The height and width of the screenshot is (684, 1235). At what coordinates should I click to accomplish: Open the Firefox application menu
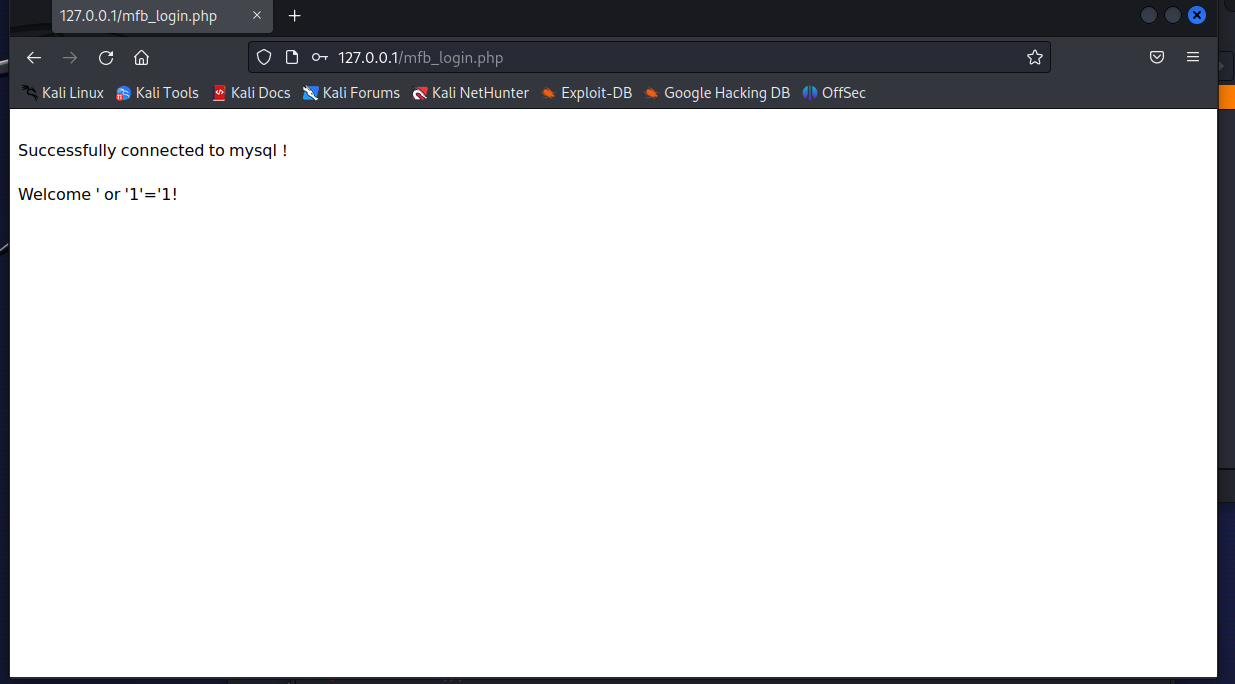[1193, 57]
